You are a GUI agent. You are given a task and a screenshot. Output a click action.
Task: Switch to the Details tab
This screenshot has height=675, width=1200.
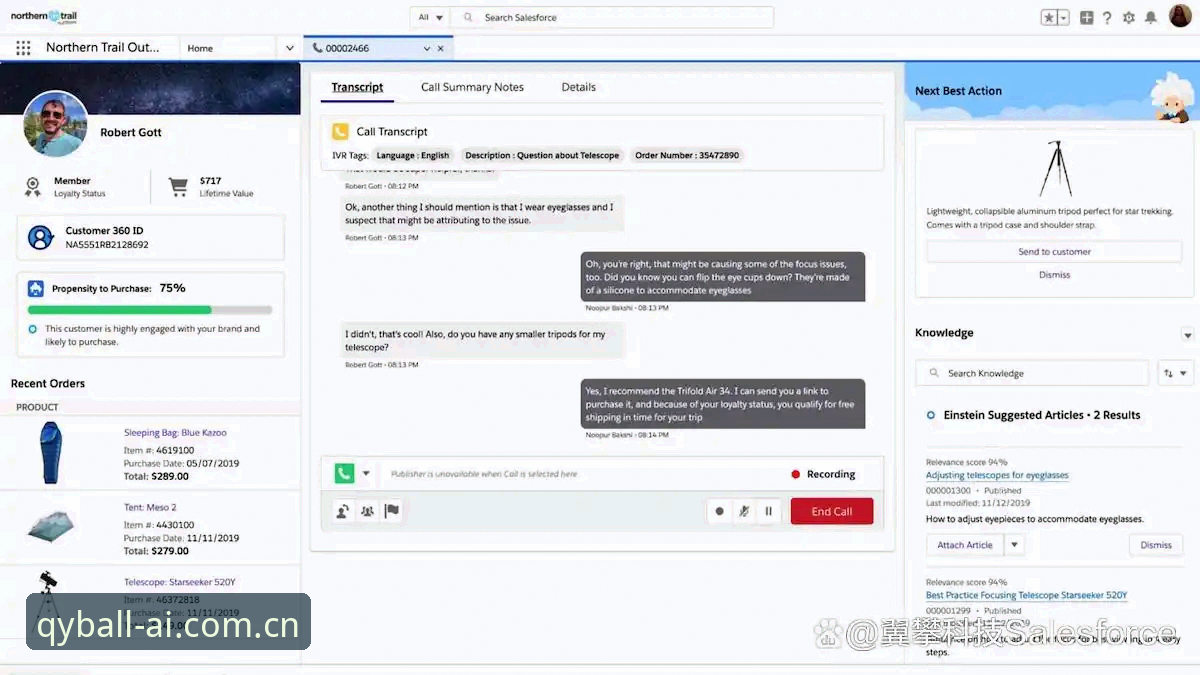tap(578, 87)
